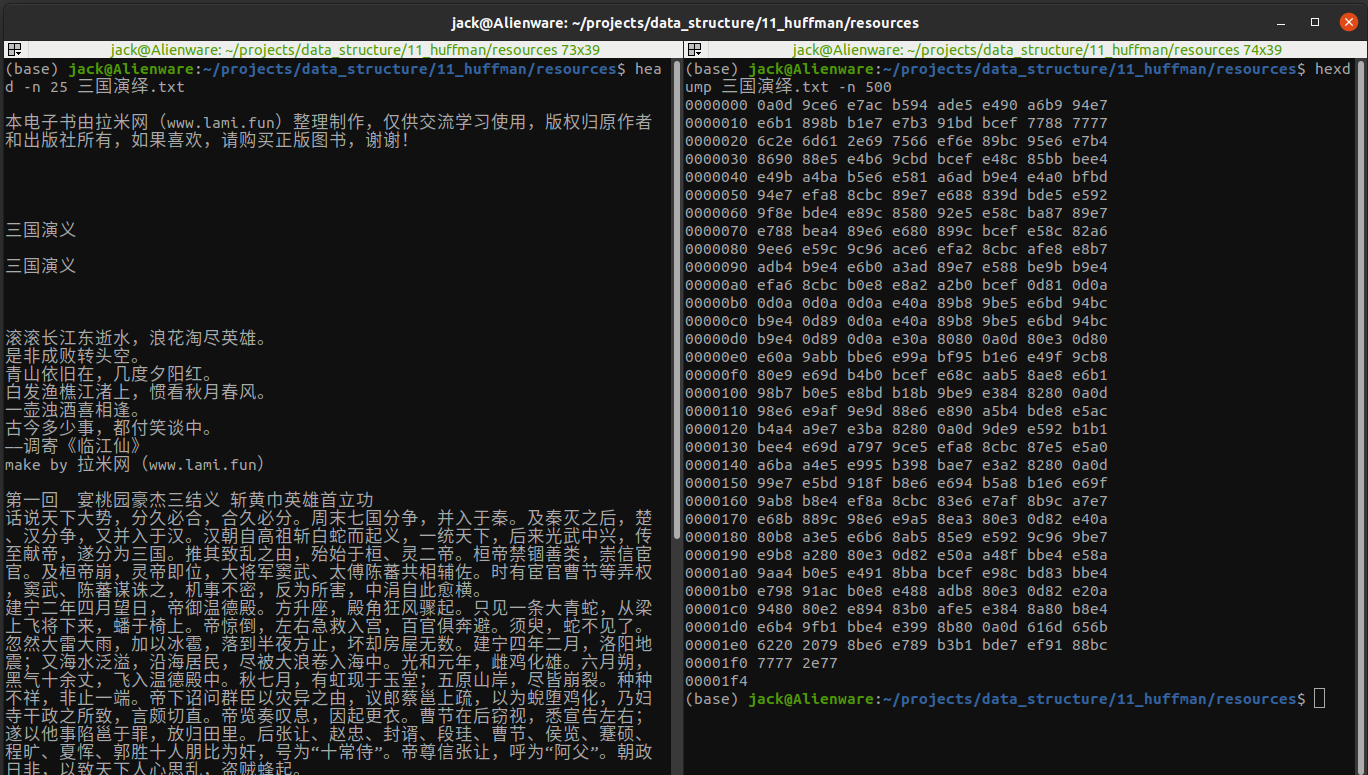Click hexdump row at offset 00001c0
The height and width of the screenshot is (775, 1368).
point(897,609)
